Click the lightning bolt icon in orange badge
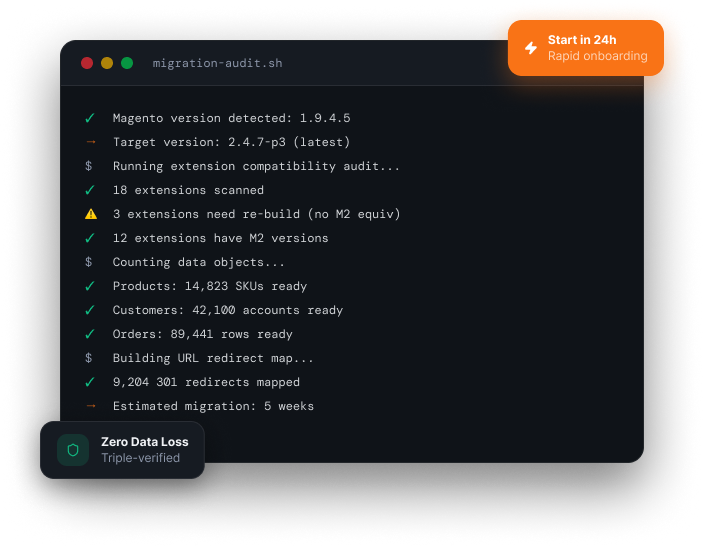 point(531,48)
